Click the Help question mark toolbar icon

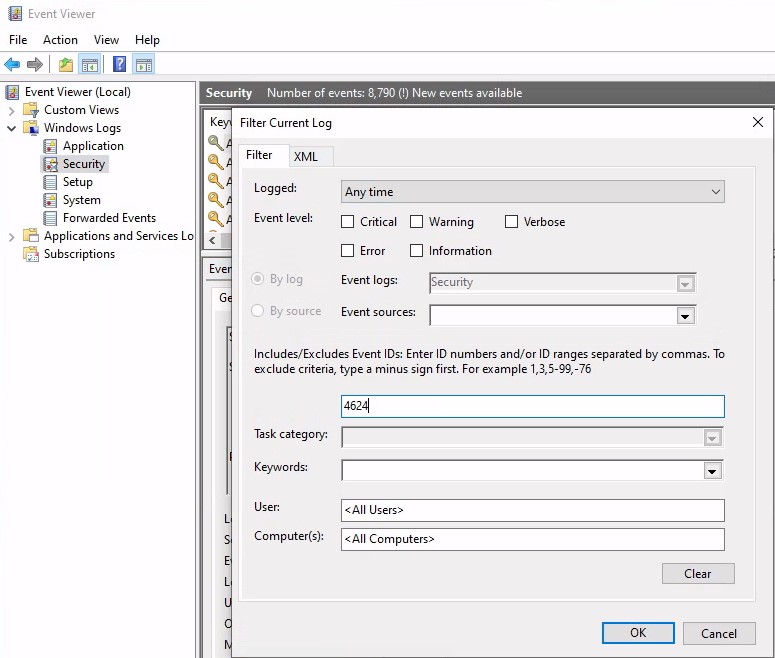(119, 64)
